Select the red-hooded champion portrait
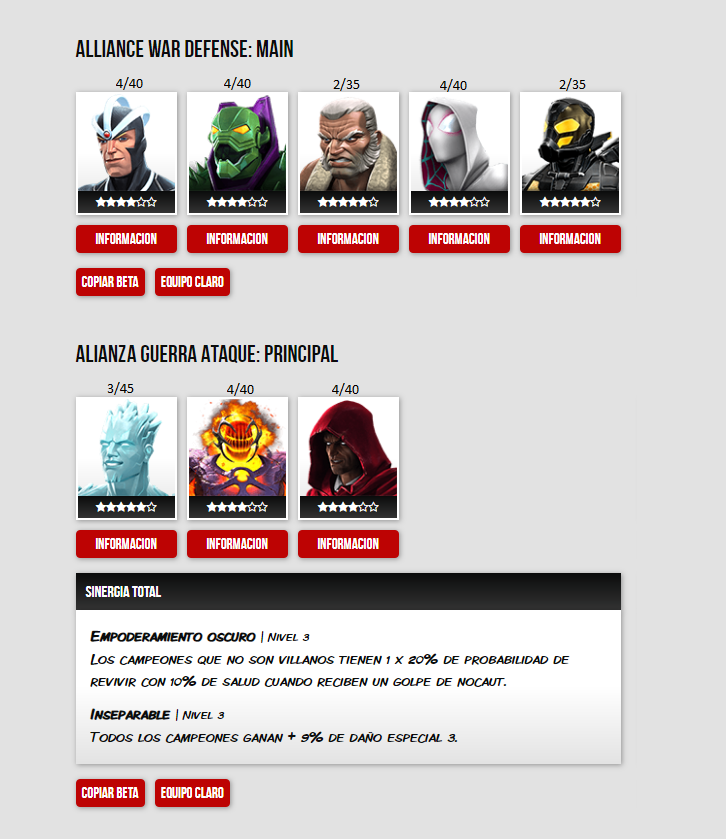 (x=348, y=458)
